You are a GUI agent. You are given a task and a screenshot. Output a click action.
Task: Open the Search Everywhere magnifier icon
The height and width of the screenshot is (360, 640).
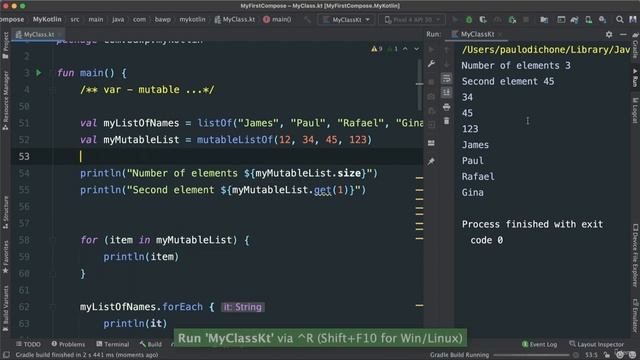point(619,20)
